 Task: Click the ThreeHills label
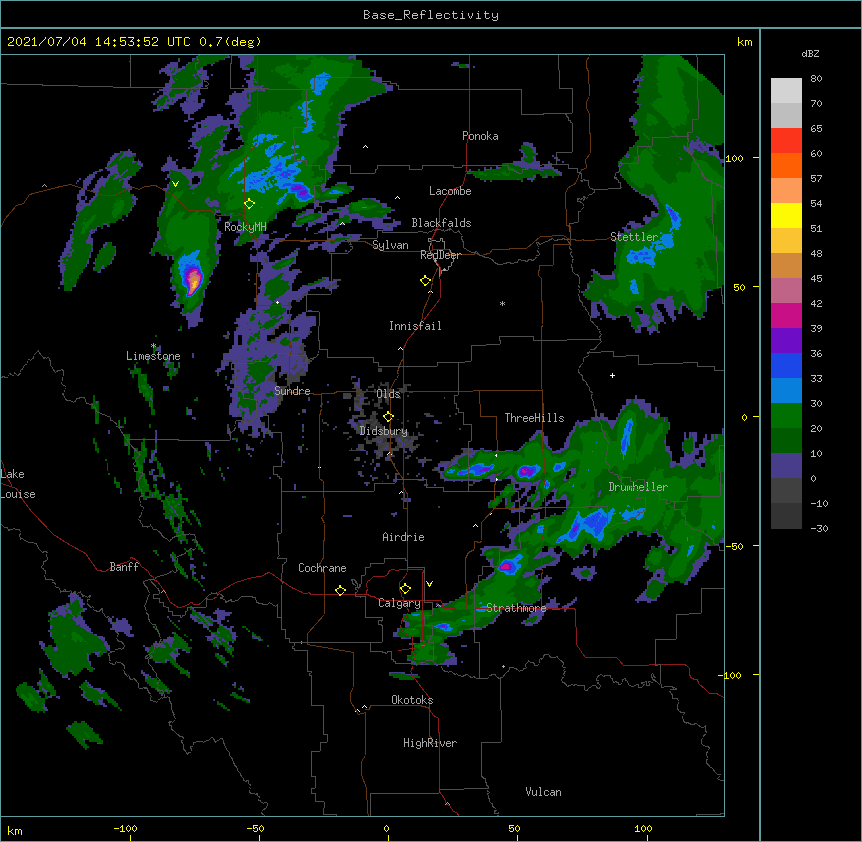pyautogui.click(x=534, y=418)
